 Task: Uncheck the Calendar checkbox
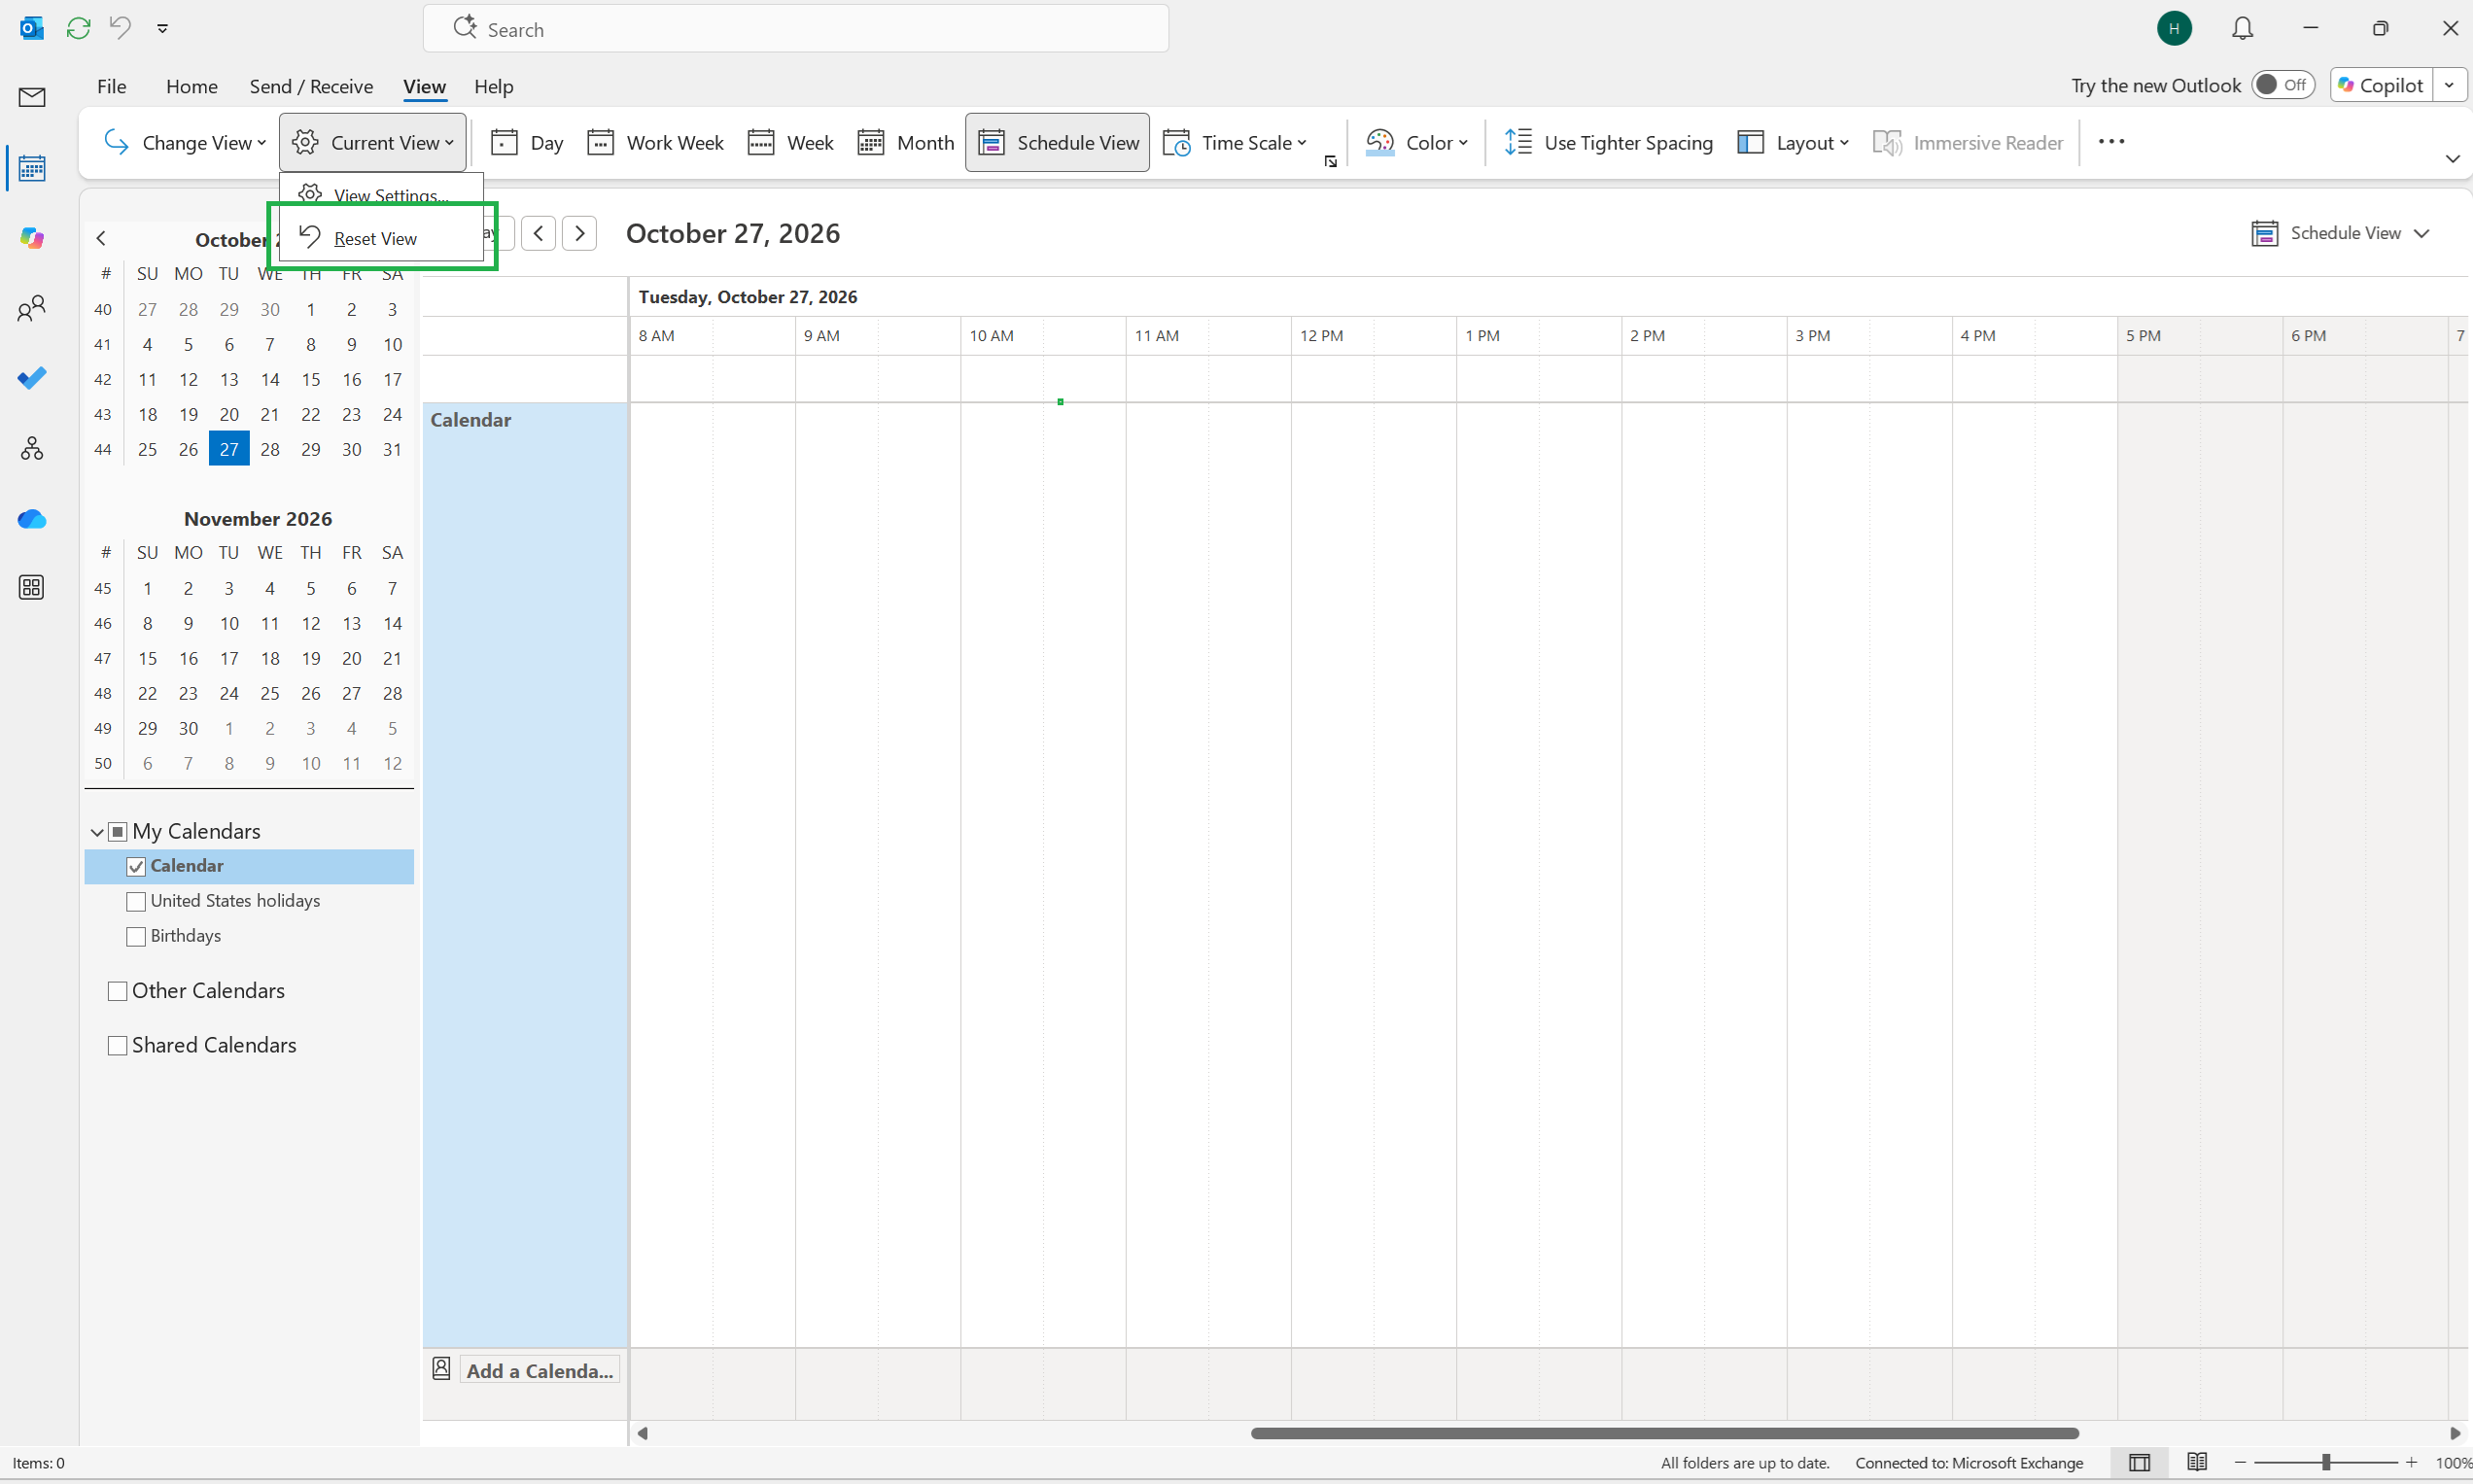[x=136, y=867]
